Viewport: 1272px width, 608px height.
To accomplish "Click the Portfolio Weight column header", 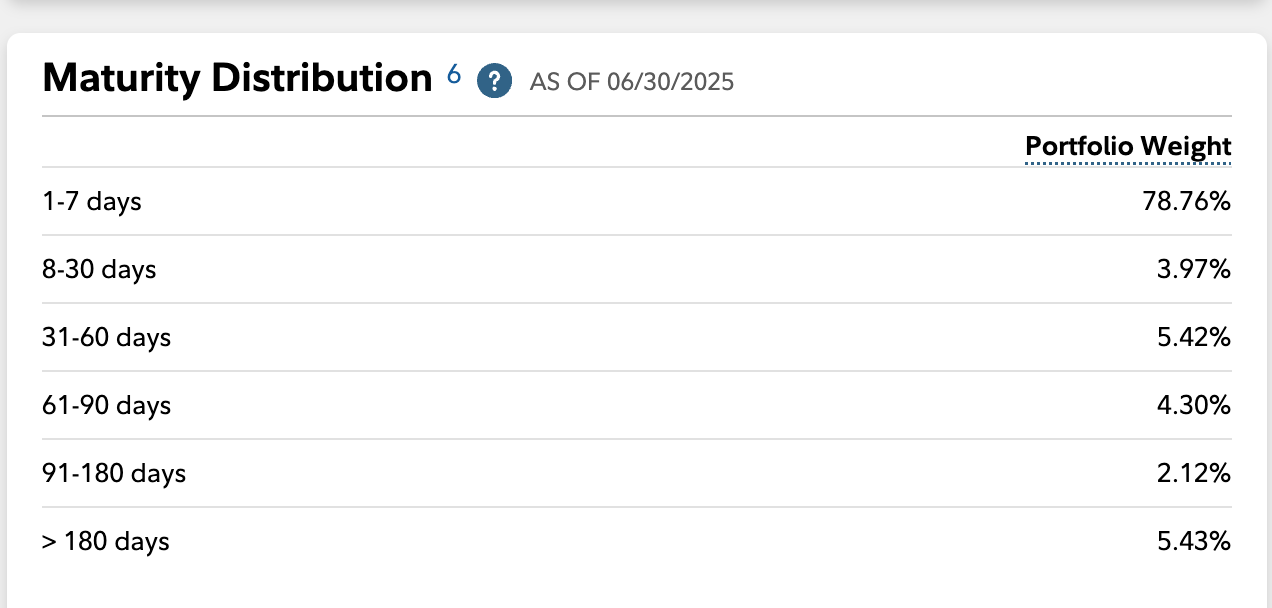I will (x=1128, y=147).
